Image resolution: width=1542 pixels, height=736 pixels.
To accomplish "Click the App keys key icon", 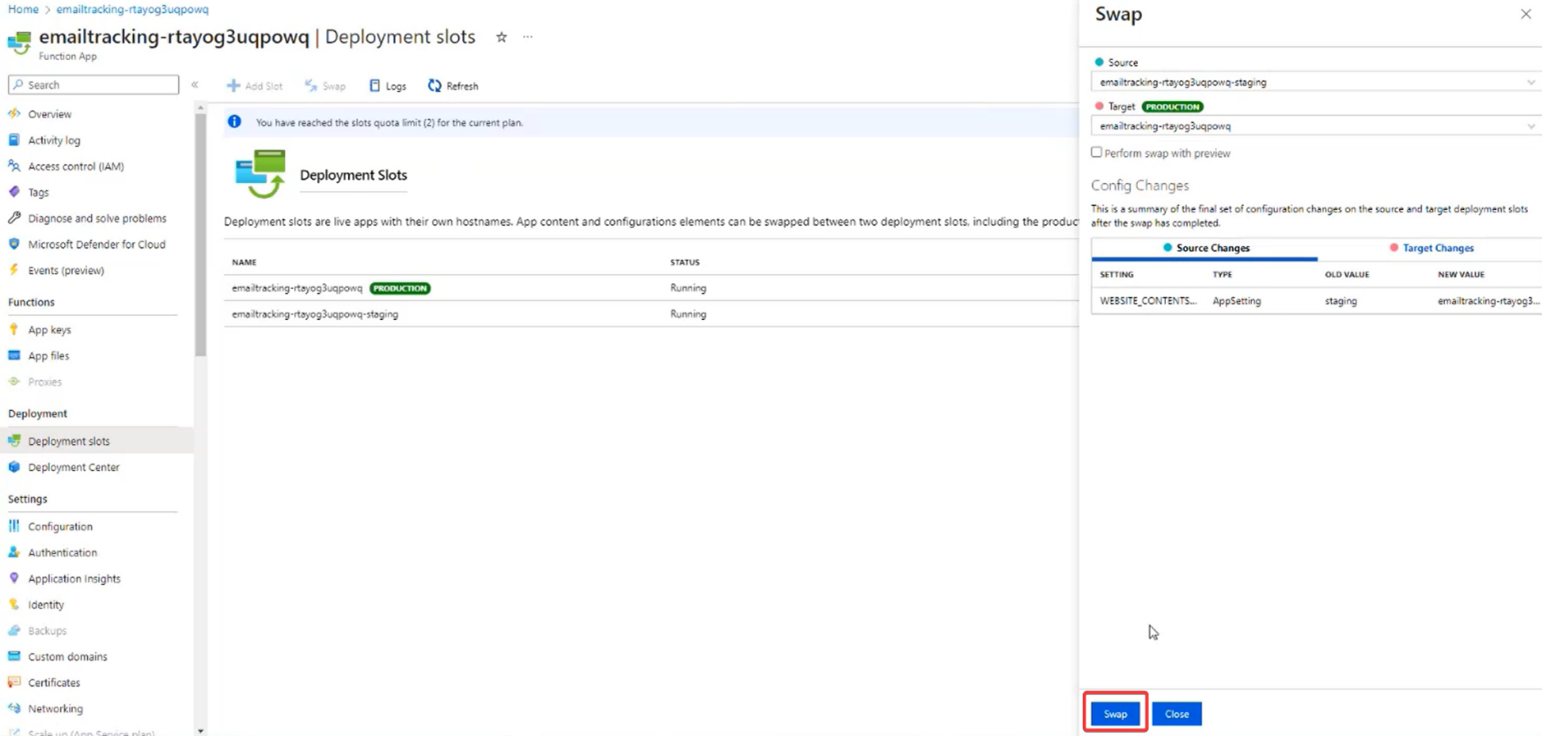I will pos(14,329).
